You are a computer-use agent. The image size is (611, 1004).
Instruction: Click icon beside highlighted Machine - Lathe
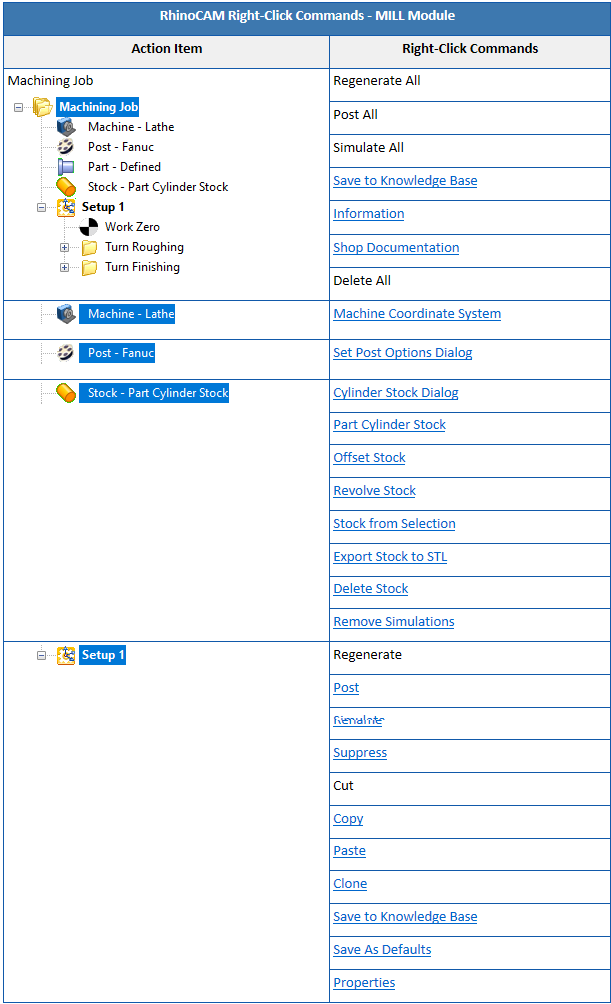pyautogui.click(x=66, y=314)
